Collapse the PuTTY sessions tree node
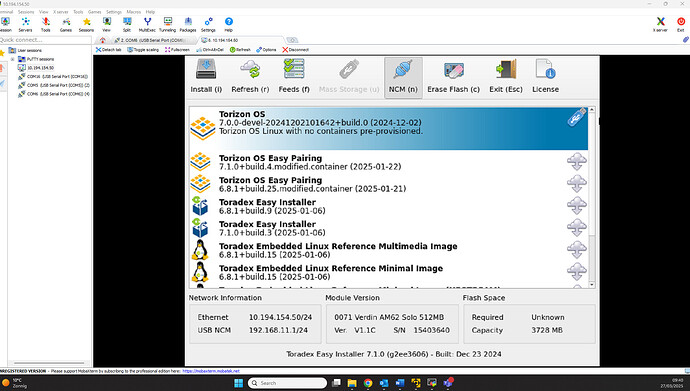 12,59
